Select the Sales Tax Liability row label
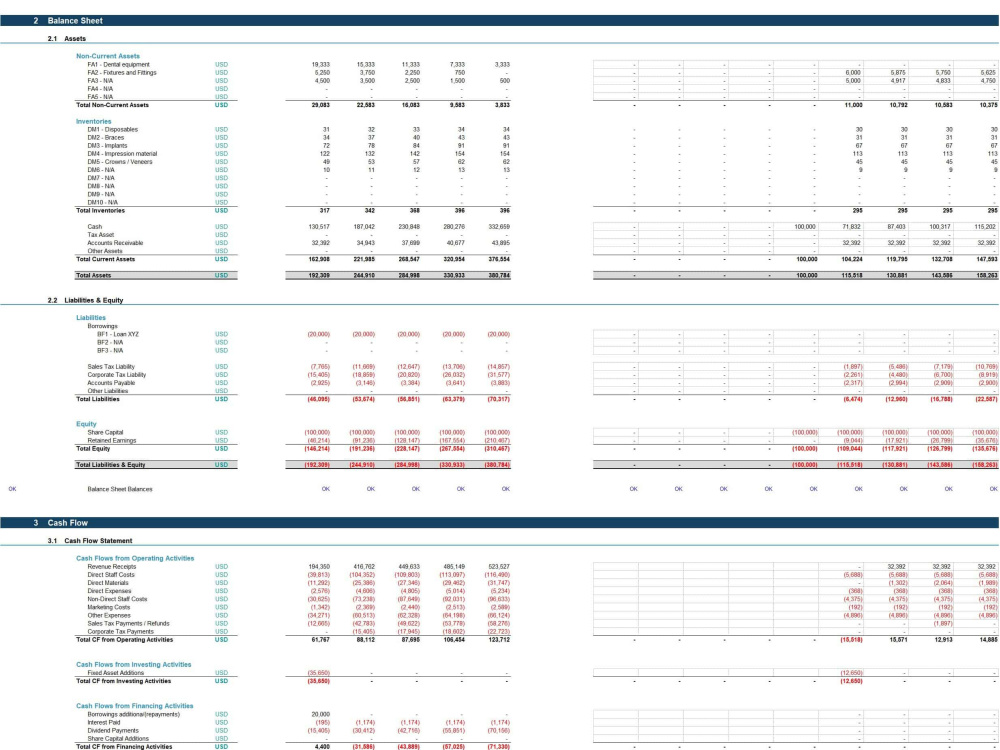This screenshot has width=1000, height=750. [x=111, y=367]
